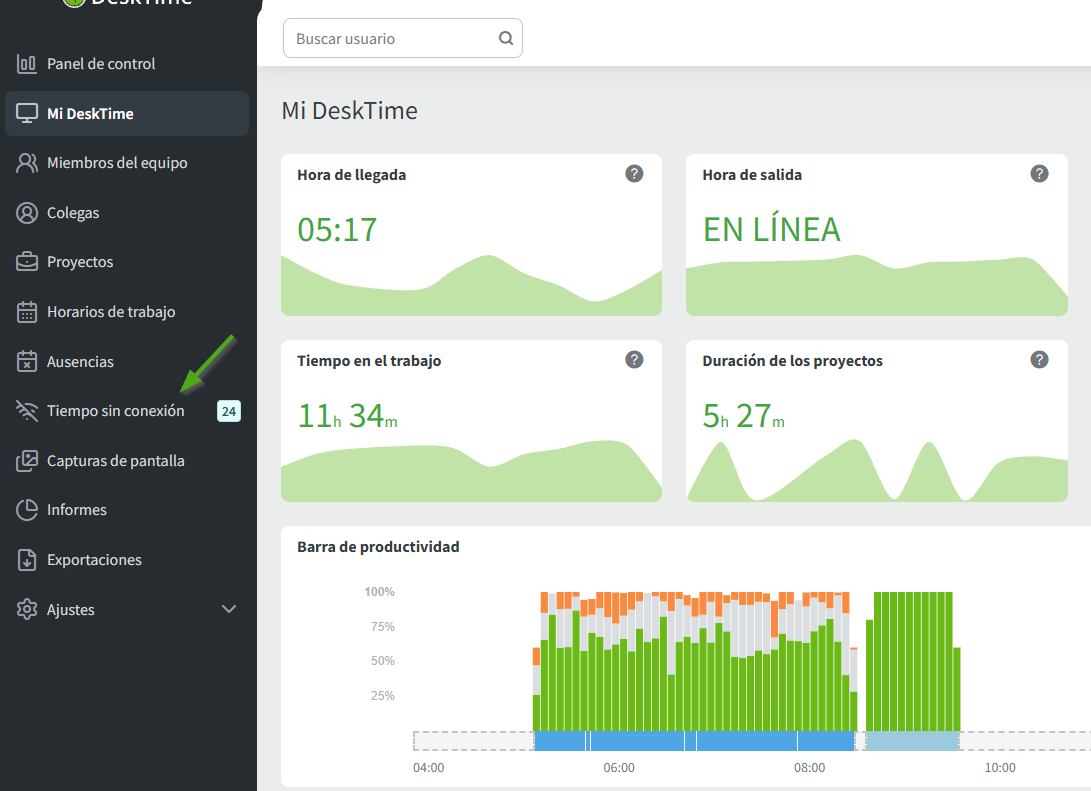Open help tooltip for Tiempo en el trabajo

coord(634,360)
